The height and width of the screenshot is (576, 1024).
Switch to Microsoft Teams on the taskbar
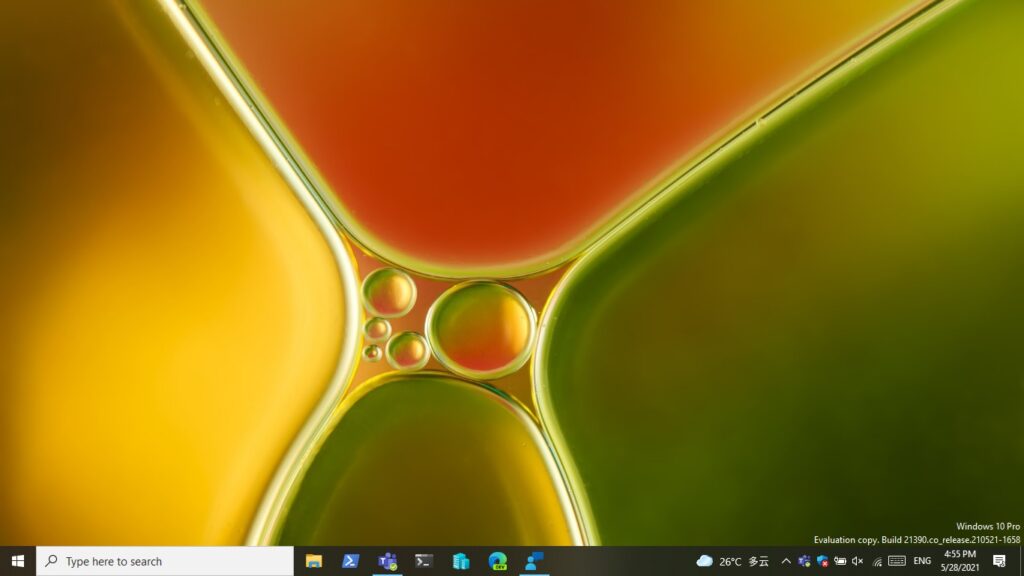point(387,561)
